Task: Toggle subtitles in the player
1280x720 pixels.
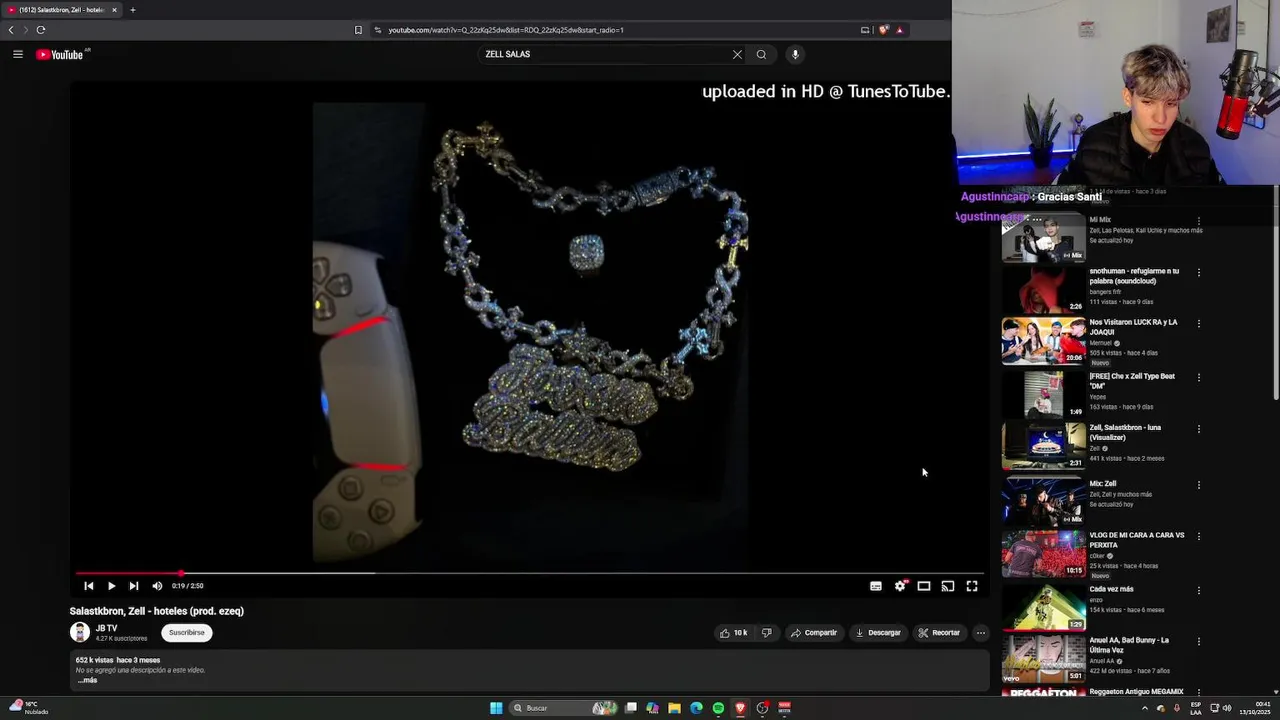Action: (876, 586)
